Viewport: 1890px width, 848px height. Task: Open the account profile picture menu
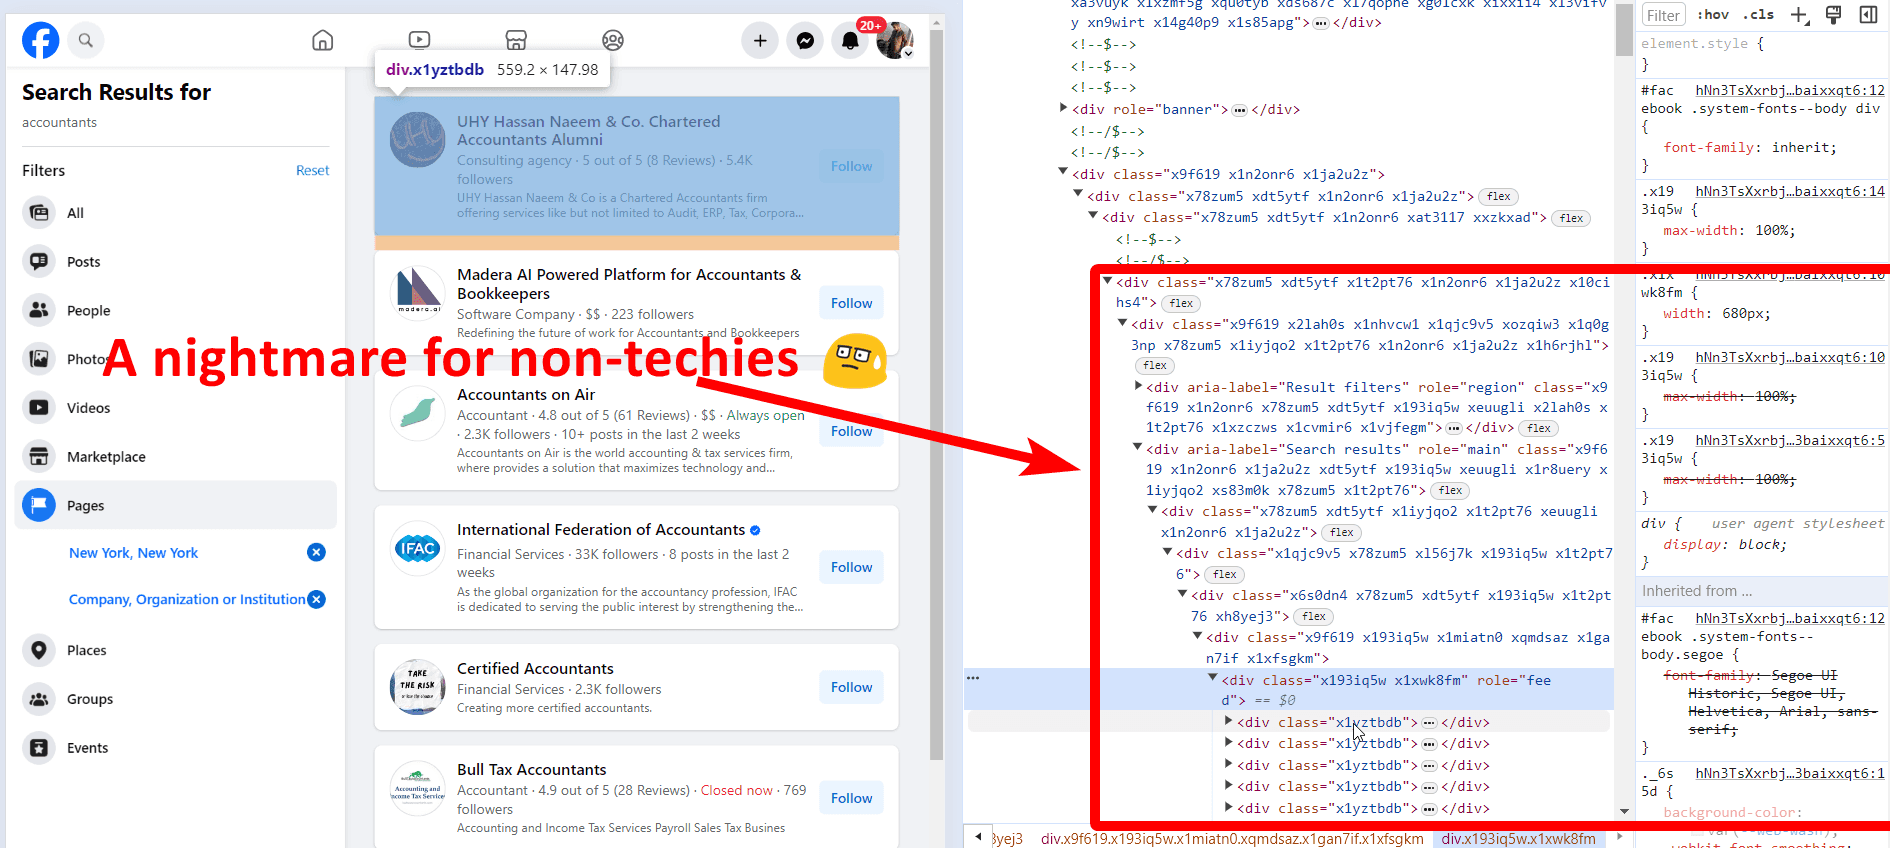point(895,40)
